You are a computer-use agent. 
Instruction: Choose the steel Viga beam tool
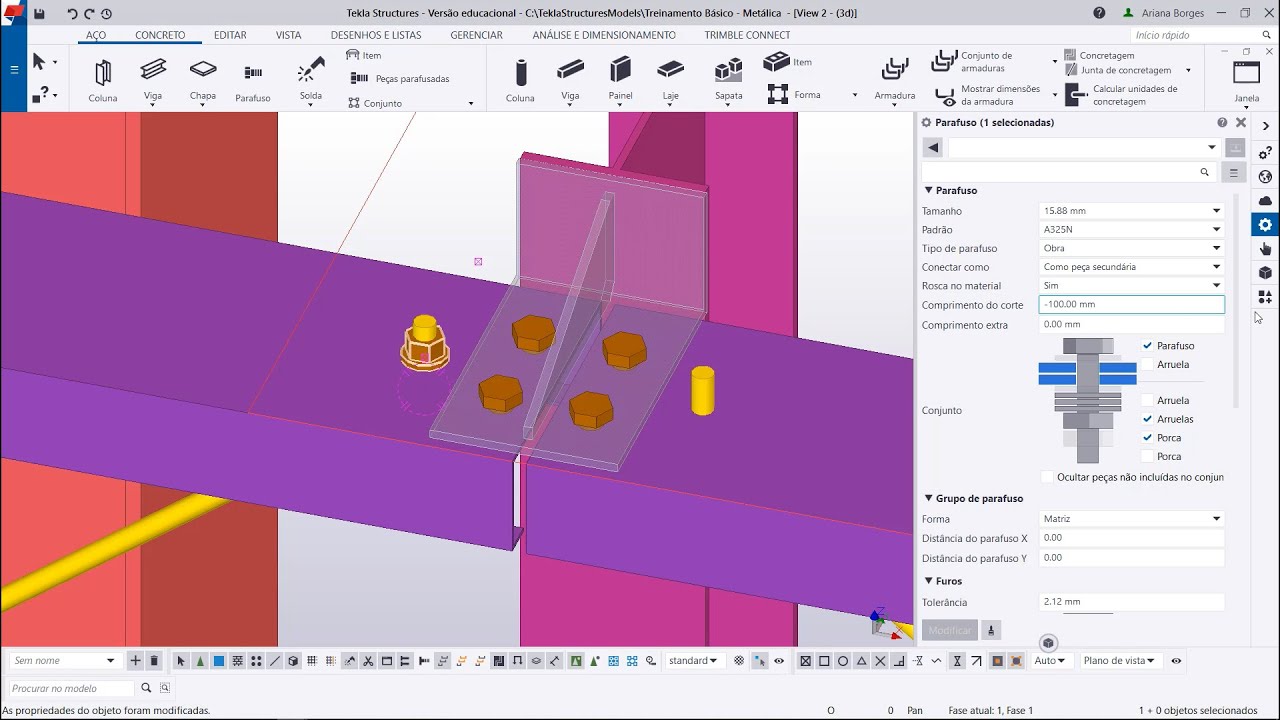(153, 80)
